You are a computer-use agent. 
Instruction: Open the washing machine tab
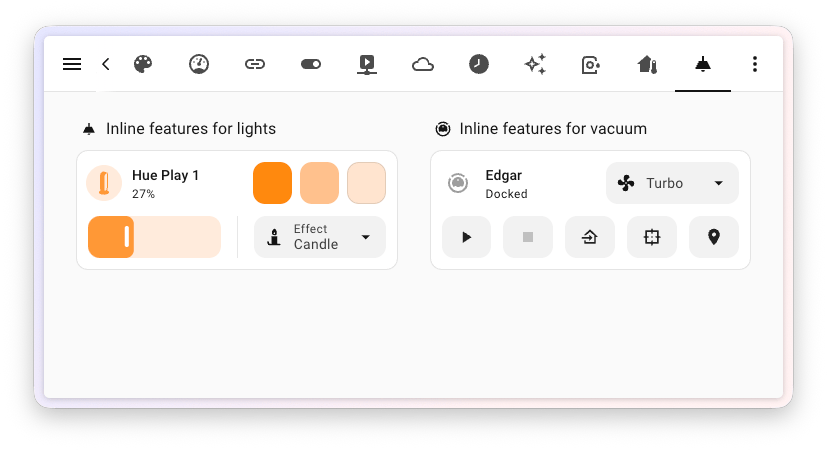pyautogui.click(x=591, y=64)
